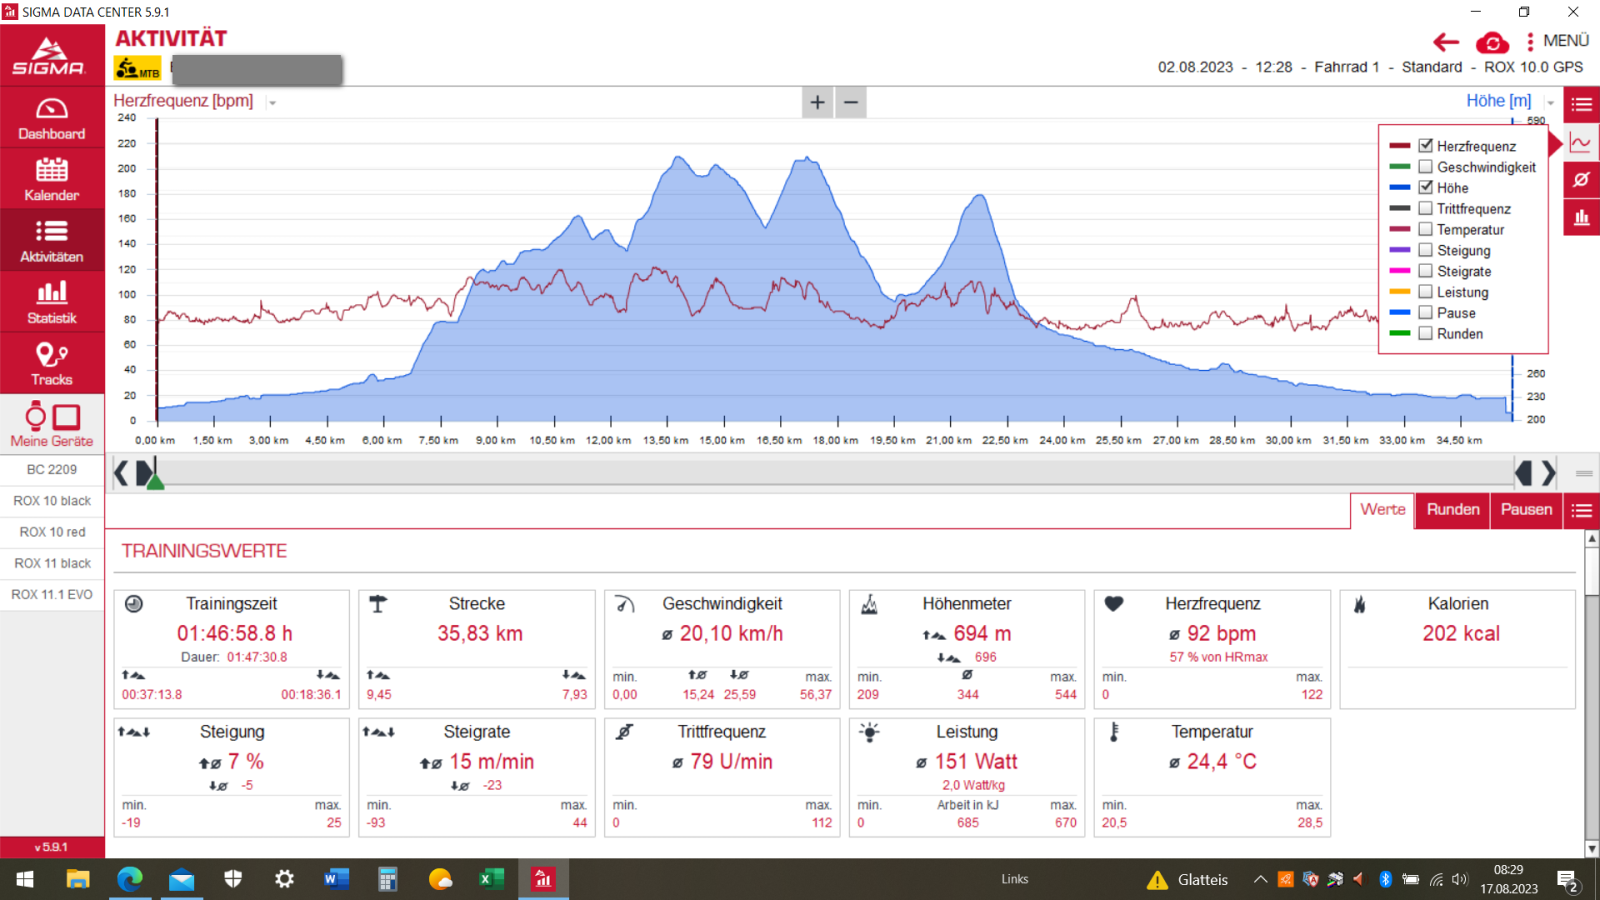Uncheck the Herzfrequenz checkbox

pyautogui.click(x=1426, y=146)
